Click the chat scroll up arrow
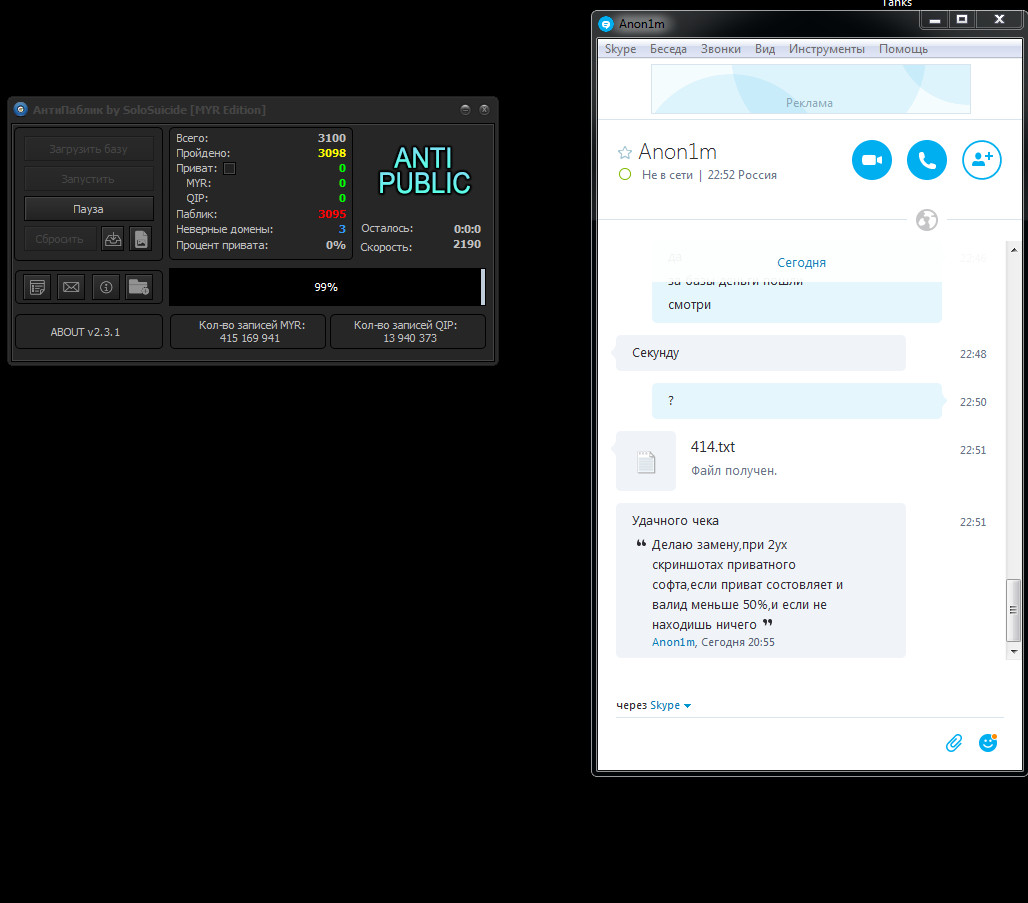 pos(1014,250)
